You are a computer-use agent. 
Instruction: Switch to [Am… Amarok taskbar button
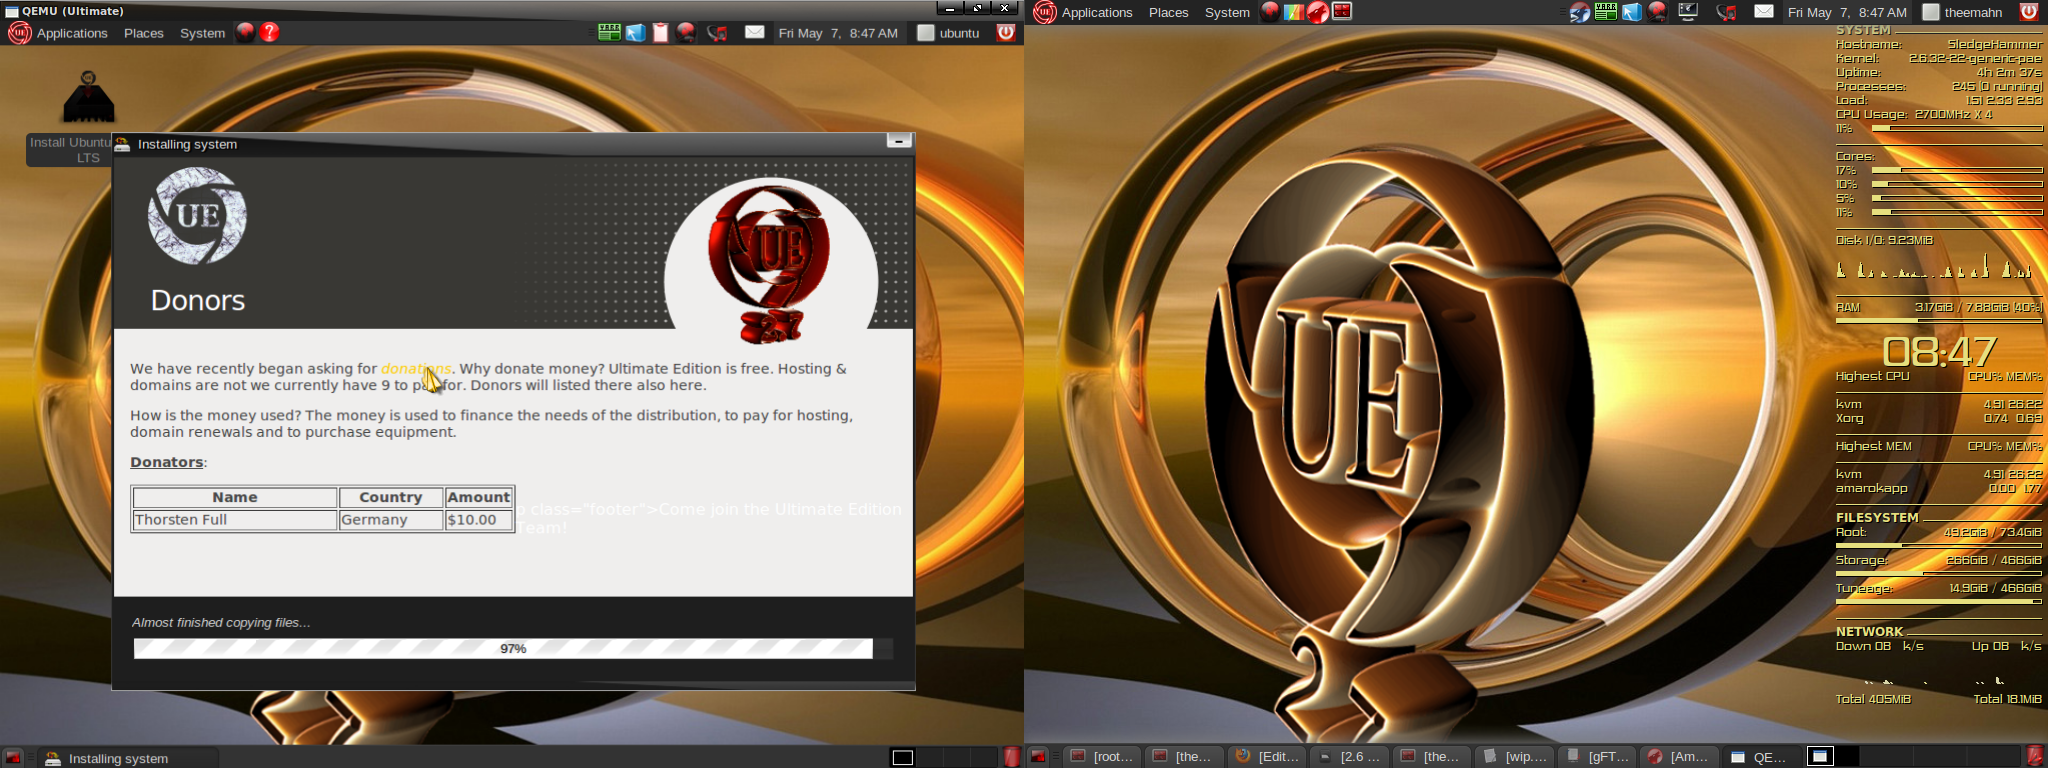point(1680,756)
